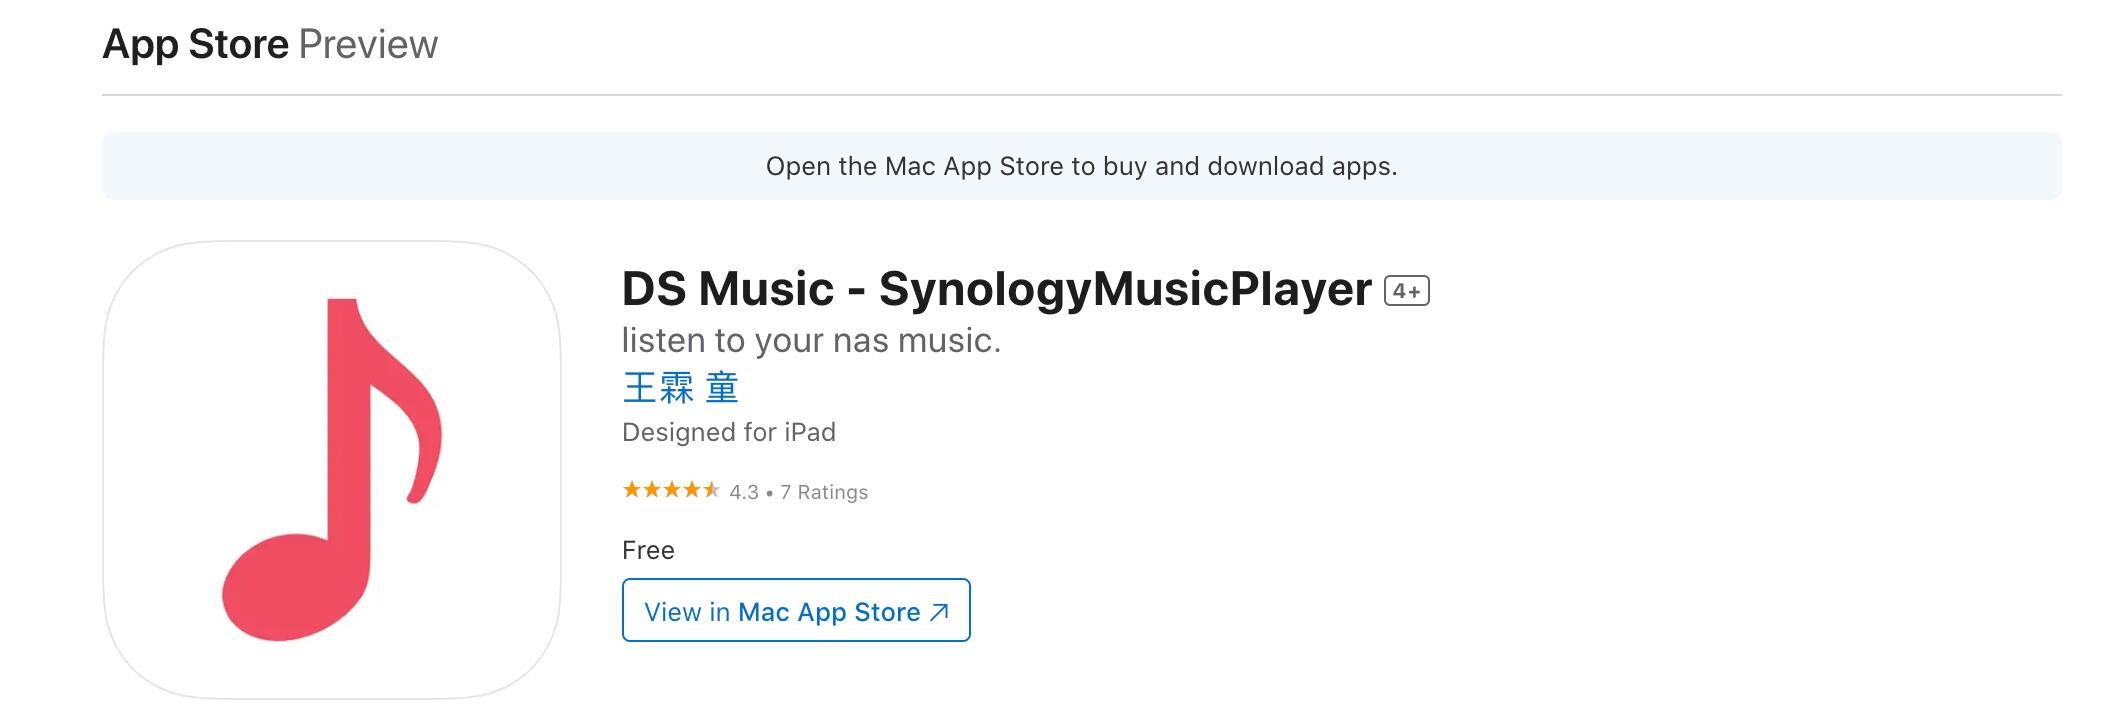Screen dimensions: 2124x720
Task: Open the App Store header link
Action: 195,45
